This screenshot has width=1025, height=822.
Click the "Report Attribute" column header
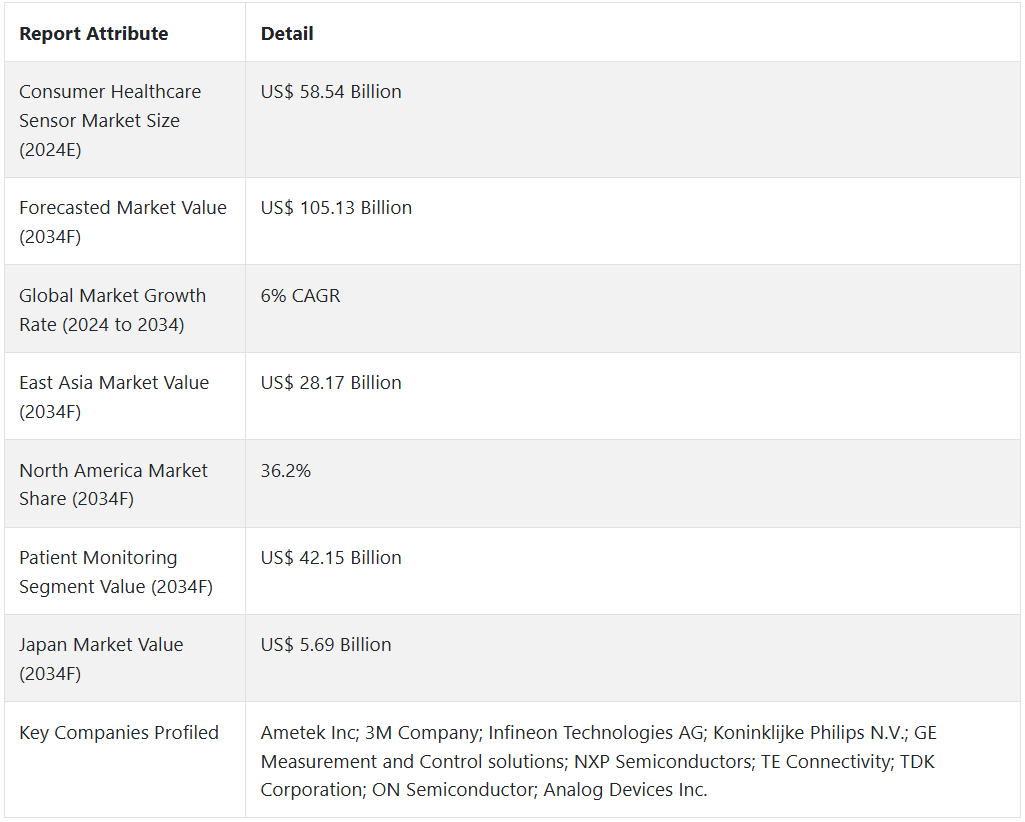tap(94, 34)
